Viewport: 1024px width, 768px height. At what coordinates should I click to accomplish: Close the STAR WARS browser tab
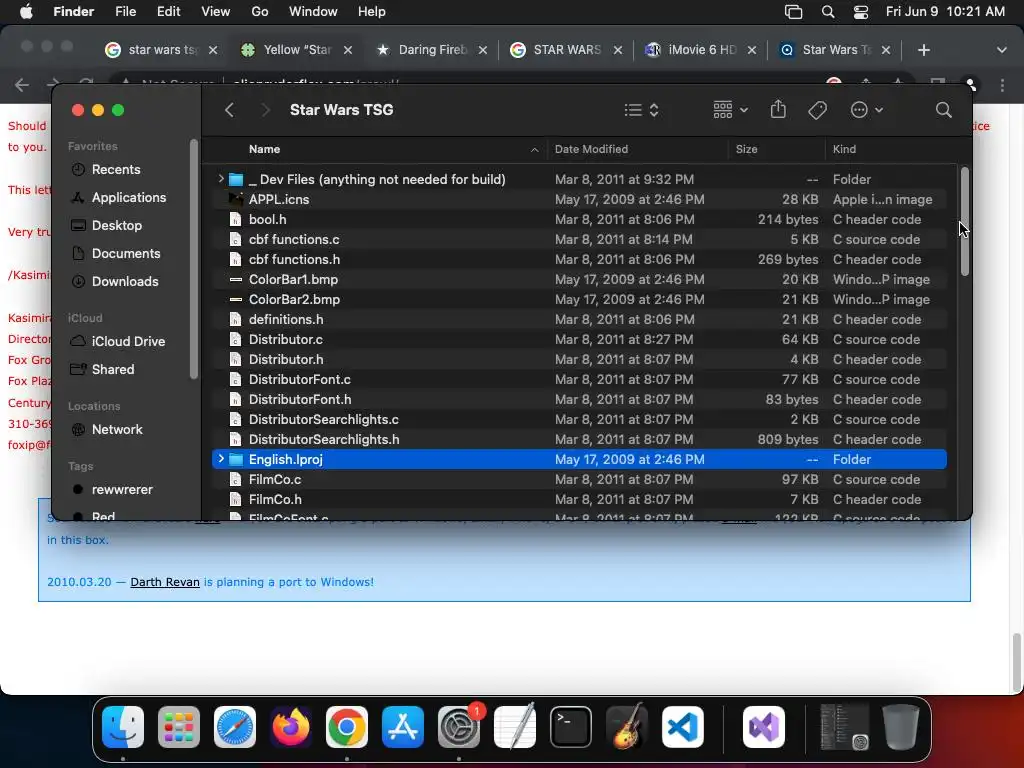[x=618, y=50]
